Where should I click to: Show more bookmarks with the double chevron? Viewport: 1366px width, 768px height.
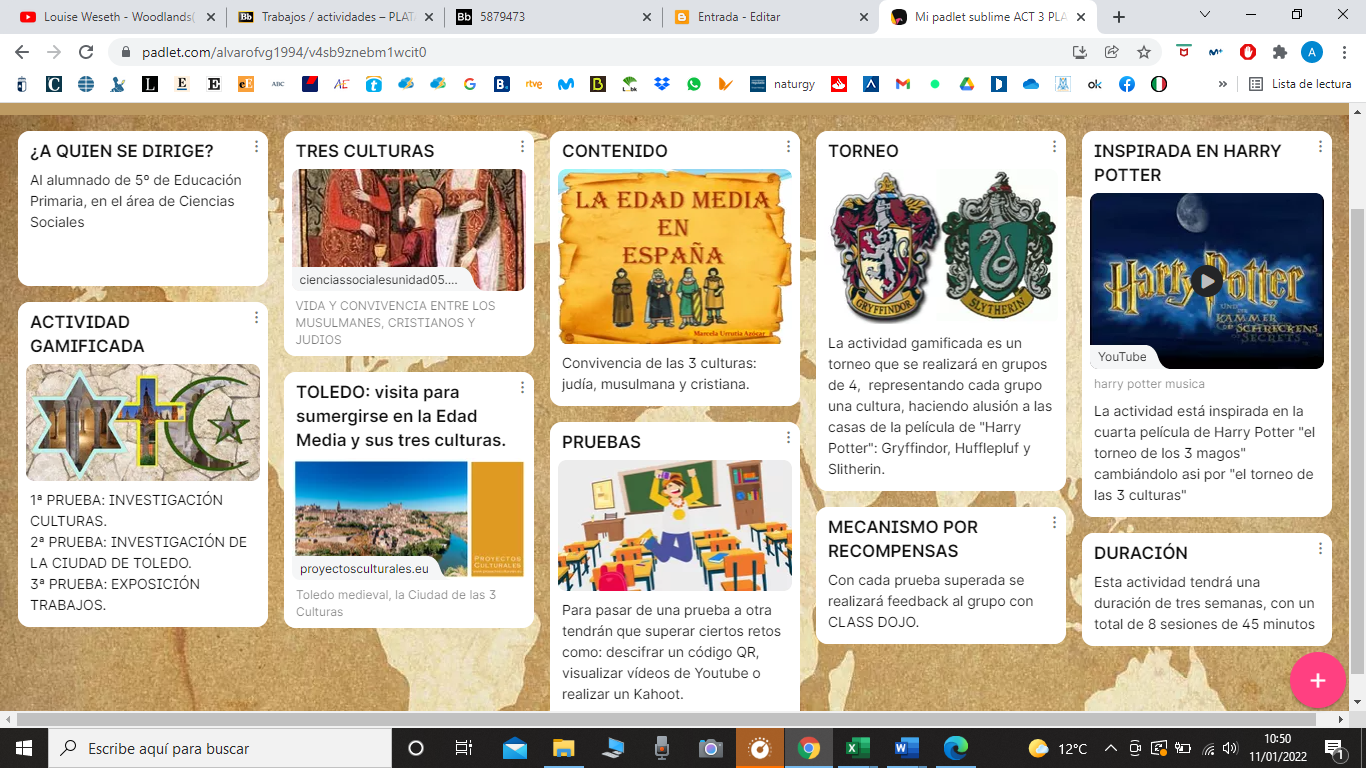[1222, 85]
